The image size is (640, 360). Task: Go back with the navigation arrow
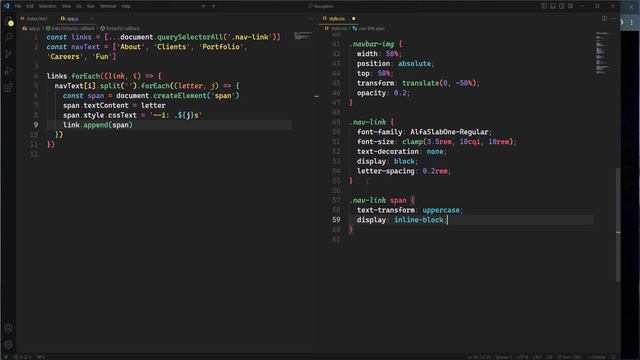(x=204, y=6)
